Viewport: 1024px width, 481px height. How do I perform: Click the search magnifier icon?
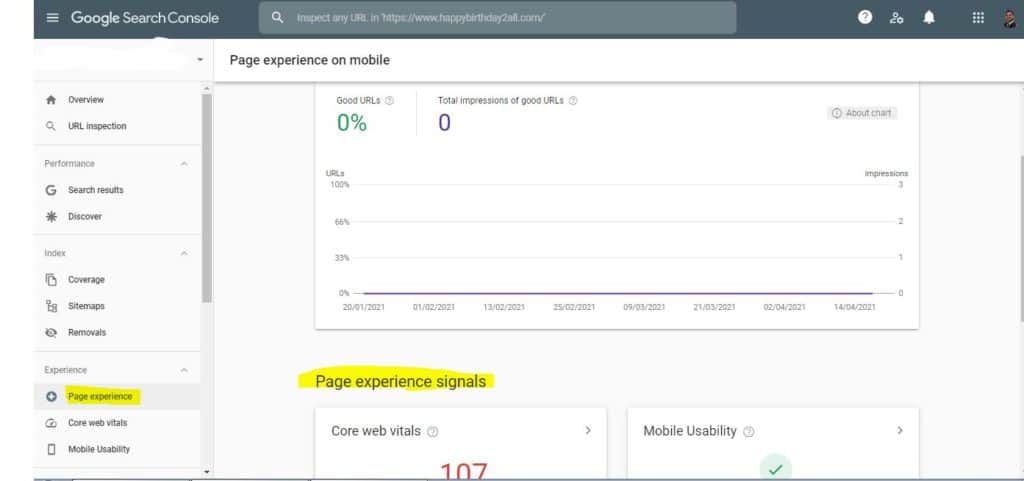click(x=278, y=18)
